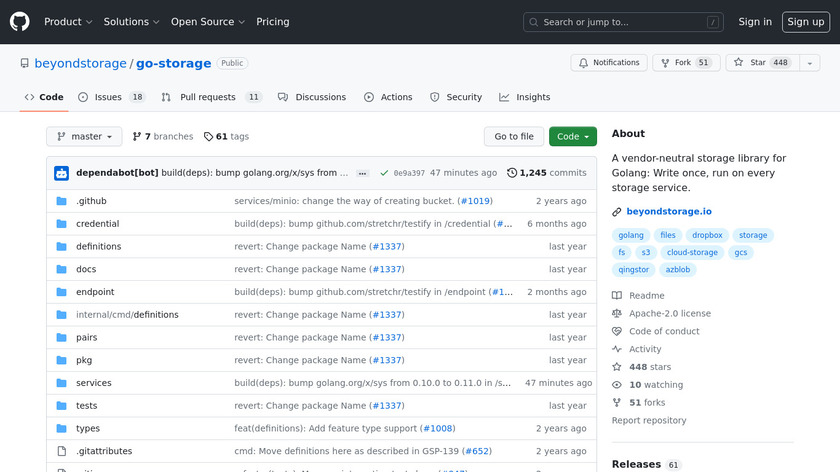Screen dimensions: 840x472
Task: Expand the green Code dropdown button
Action: click(572, 137)
